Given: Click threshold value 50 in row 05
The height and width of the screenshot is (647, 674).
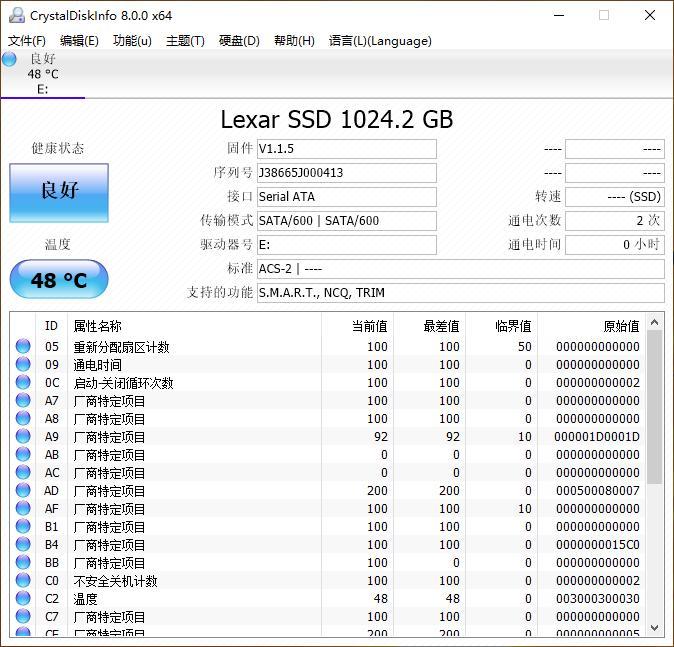Looking at the screenshot, I should point(524,346).
